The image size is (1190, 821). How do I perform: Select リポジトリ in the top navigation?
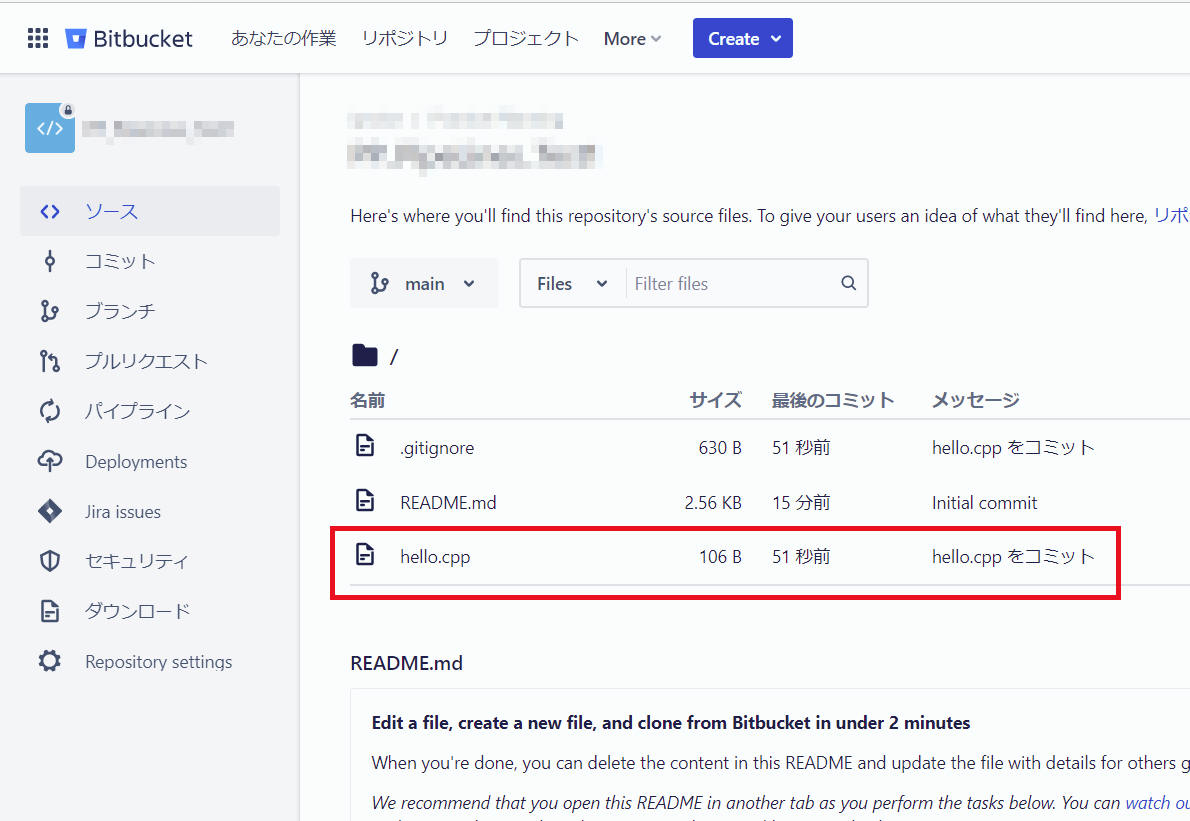(404, 39)
